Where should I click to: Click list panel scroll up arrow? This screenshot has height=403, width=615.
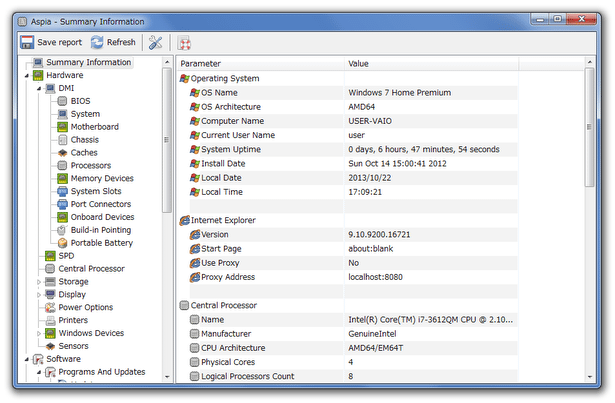(x=590, y=62)
